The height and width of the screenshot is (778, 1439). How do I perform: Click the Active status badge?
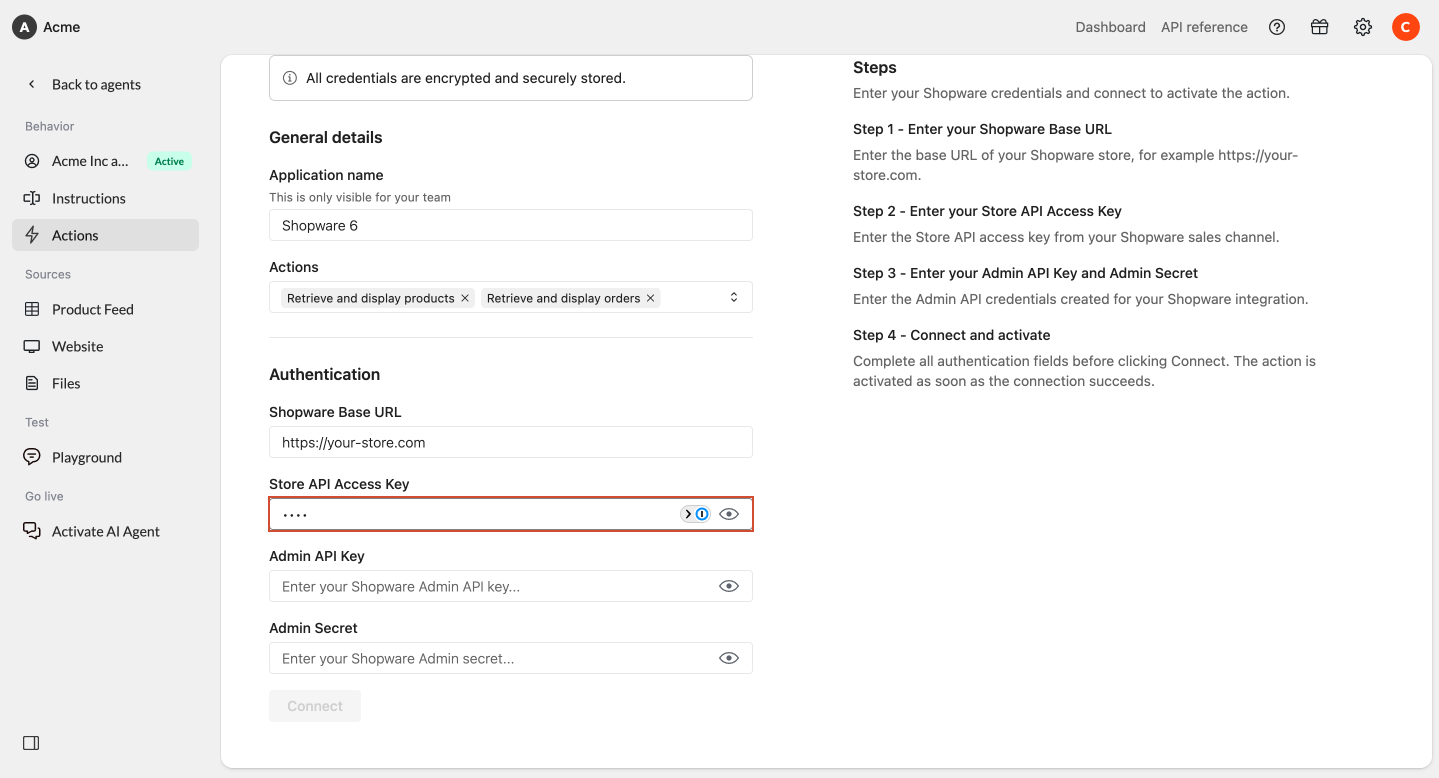click(x=169, y=161)
